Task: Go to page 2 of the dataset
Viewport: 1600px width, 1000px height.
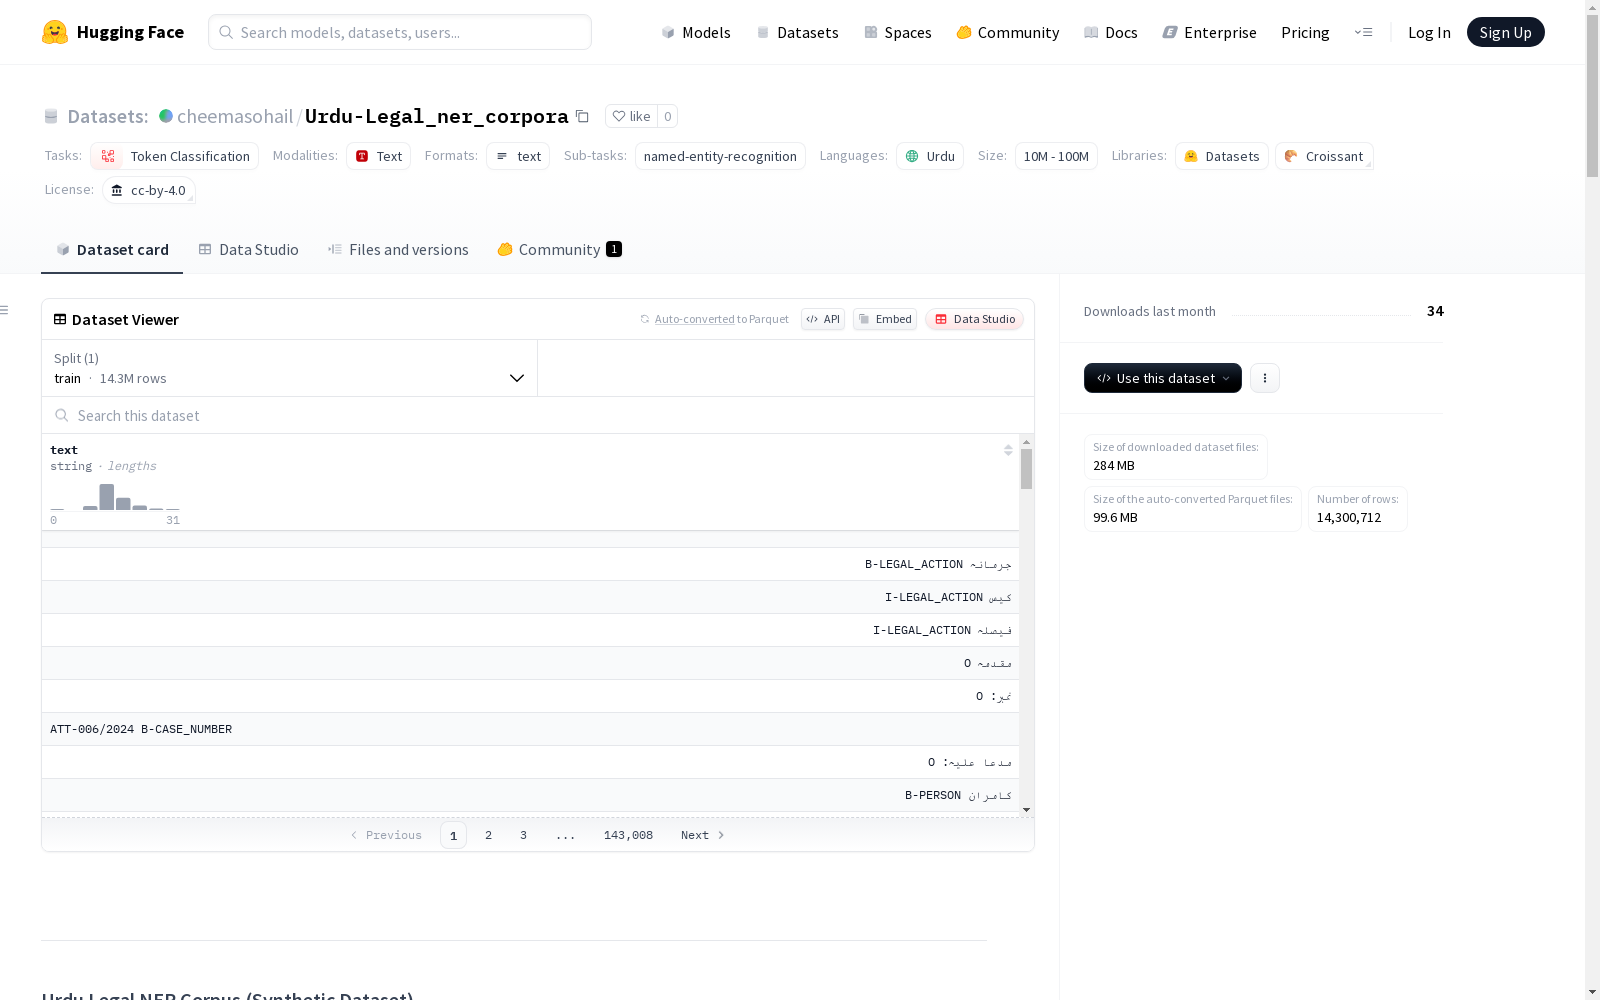Action: point(488,835)
